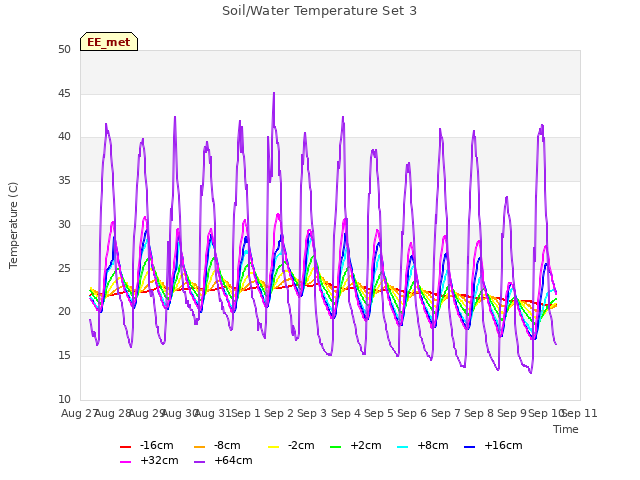This screenshot has height=480, width=640.
Task: Click the 40 y-axis tick label
Action: coord(64,137)
